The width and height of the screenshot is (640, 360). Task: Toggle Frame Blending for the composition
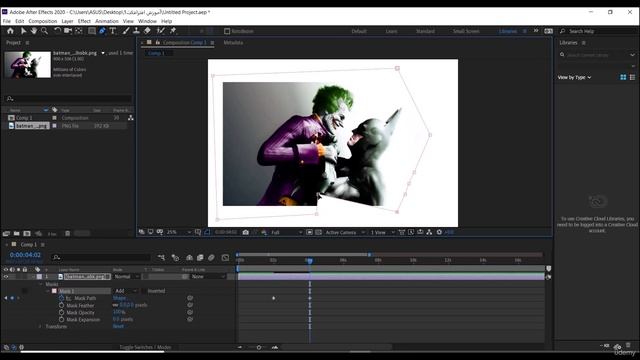(x=200, y=258)
